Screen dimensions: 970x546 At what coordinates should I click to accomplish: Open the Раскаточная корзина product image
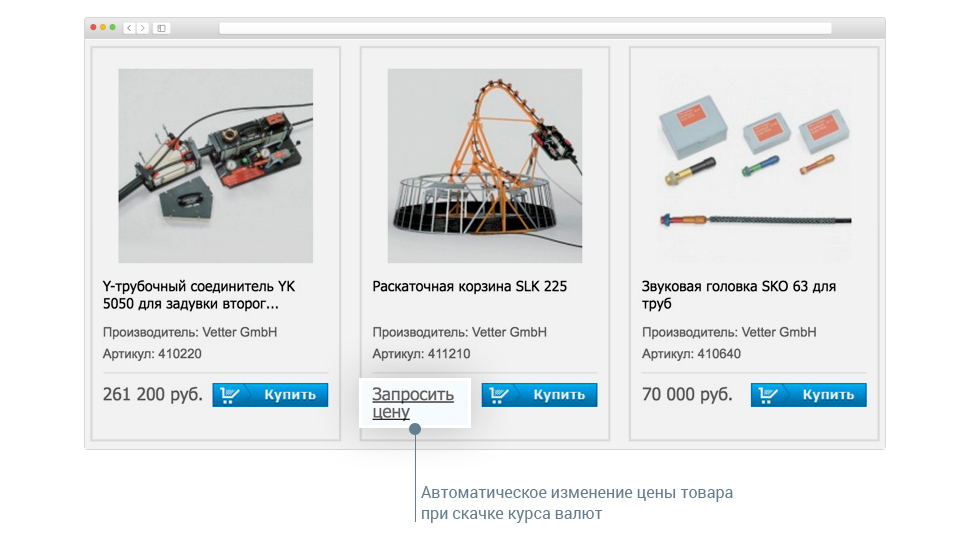(x=485, y=166)
